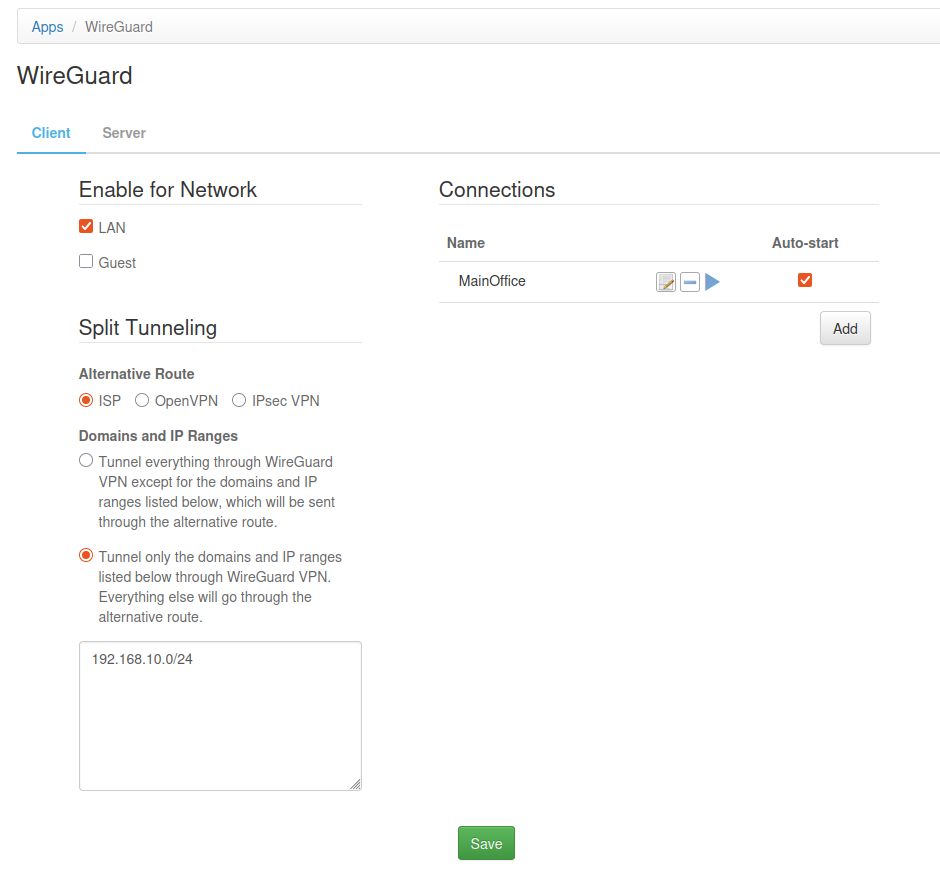Screen dimensions: 940x870
Task: Grab the textarea resize handle
Action: click(x=355, y=784)
